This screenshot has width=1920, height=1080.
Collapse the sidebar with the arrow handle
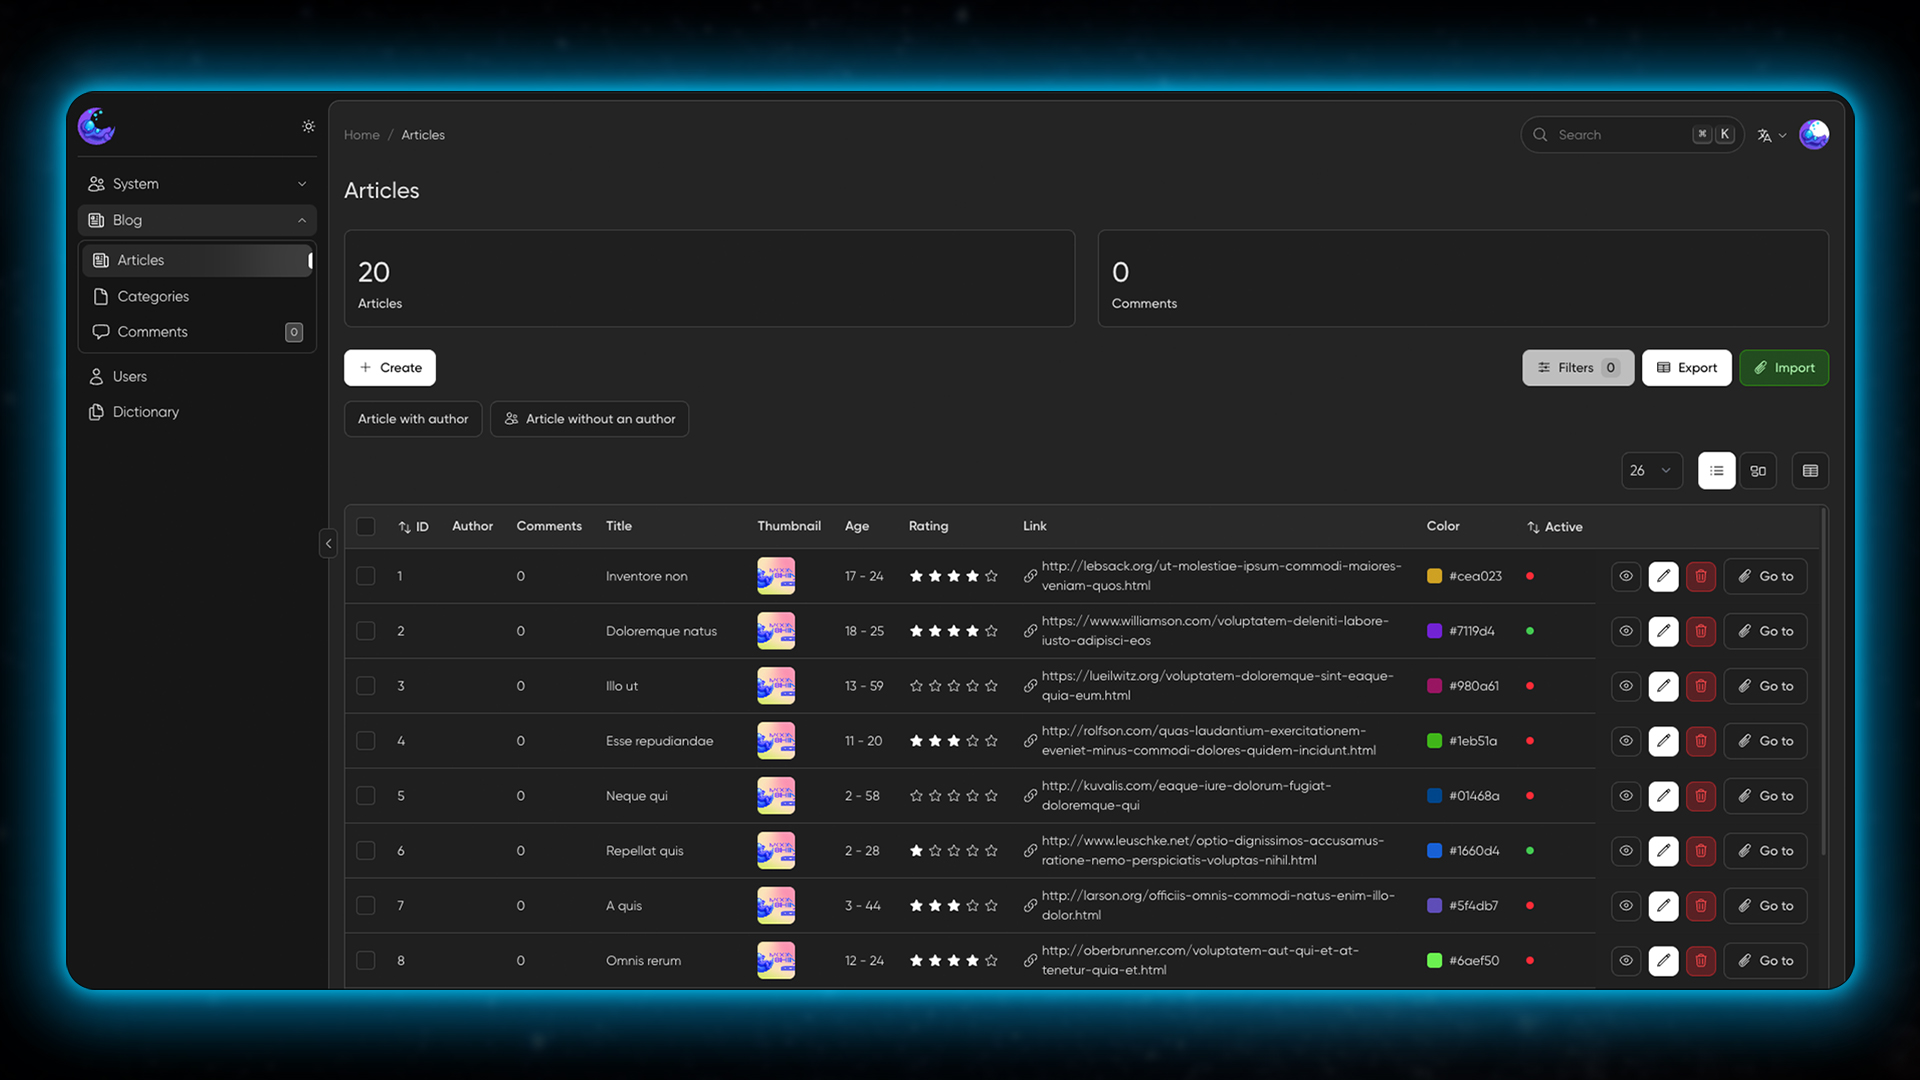tap(328, 544)
